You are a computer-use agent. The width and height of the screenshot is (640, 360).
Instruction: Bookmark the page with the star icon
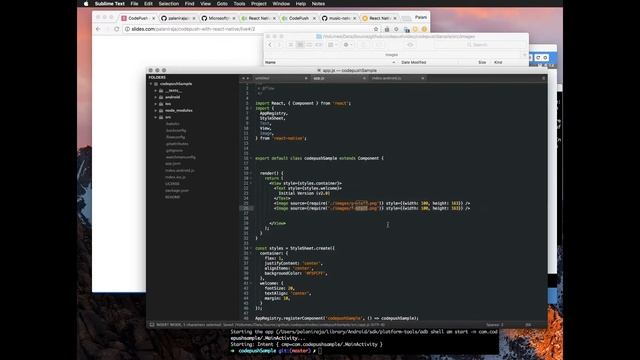[x=376, y=29]
